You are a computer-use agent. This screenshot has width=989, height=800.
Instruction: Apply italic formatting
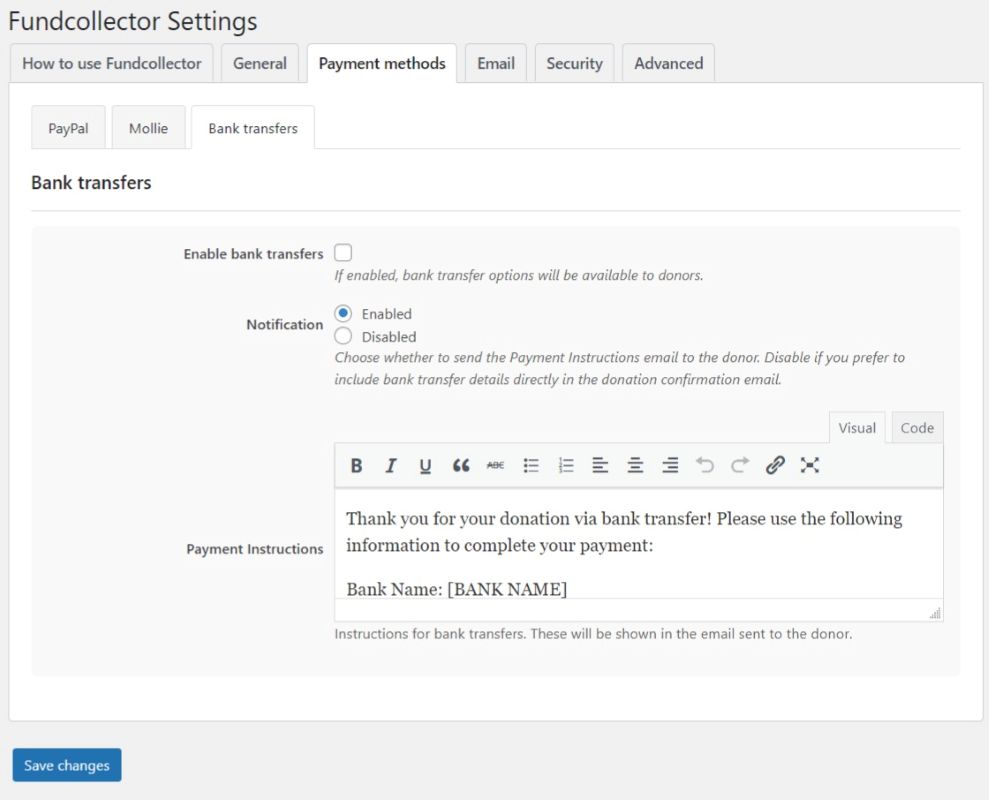[x=390, y=465]
